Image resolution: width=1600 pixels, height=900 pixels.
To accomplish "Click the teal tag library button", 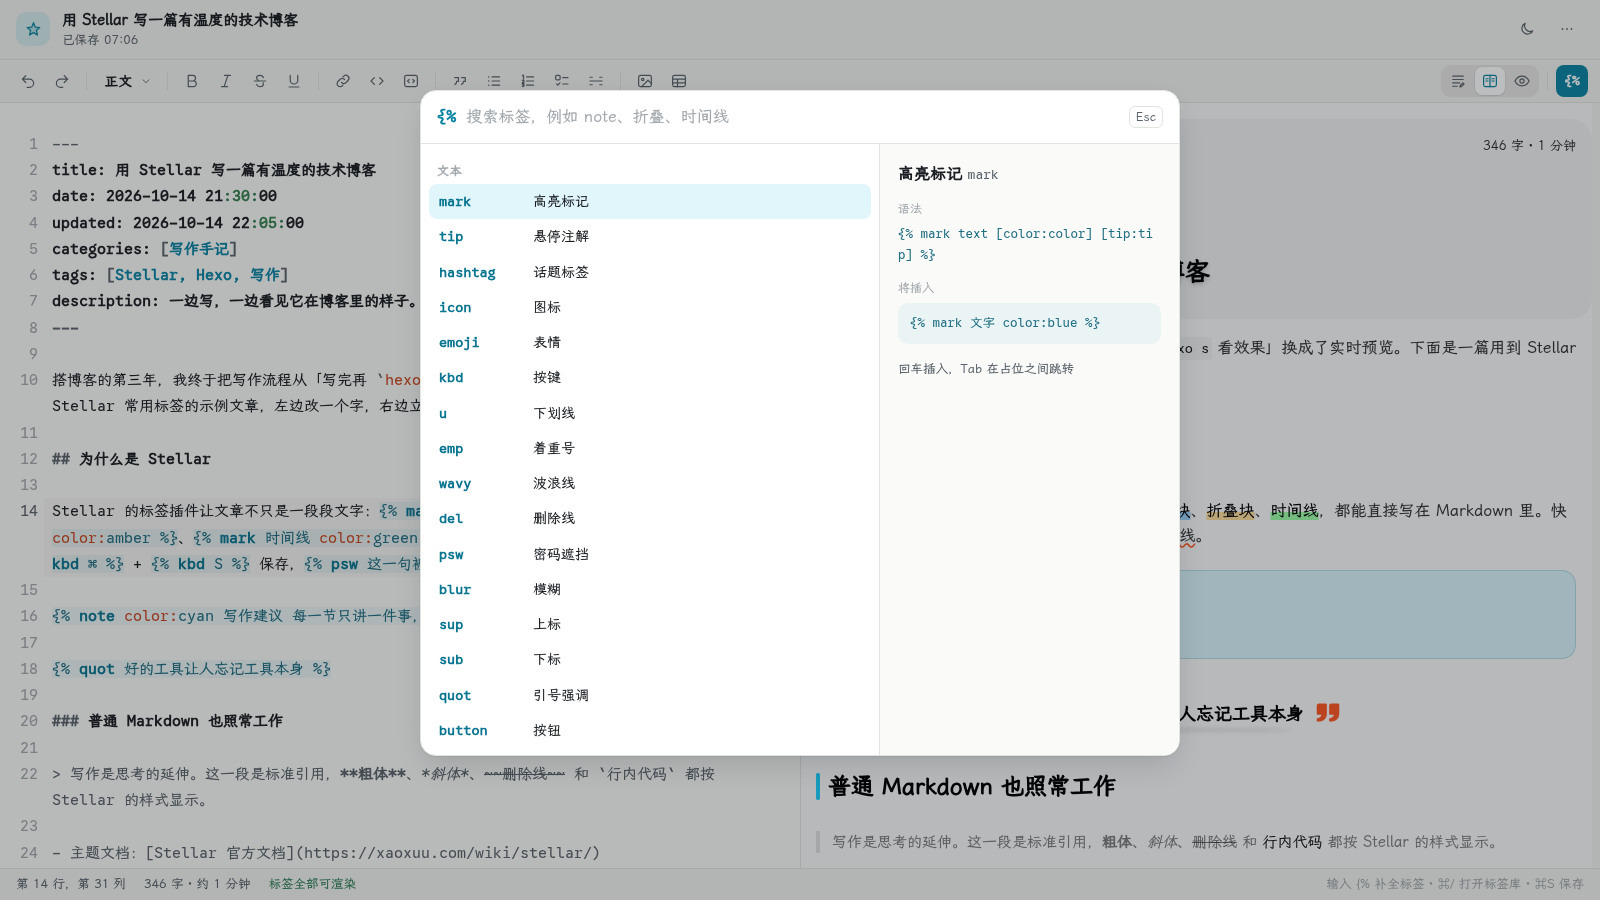I will pyautogui.click(x=1572, y=81).
